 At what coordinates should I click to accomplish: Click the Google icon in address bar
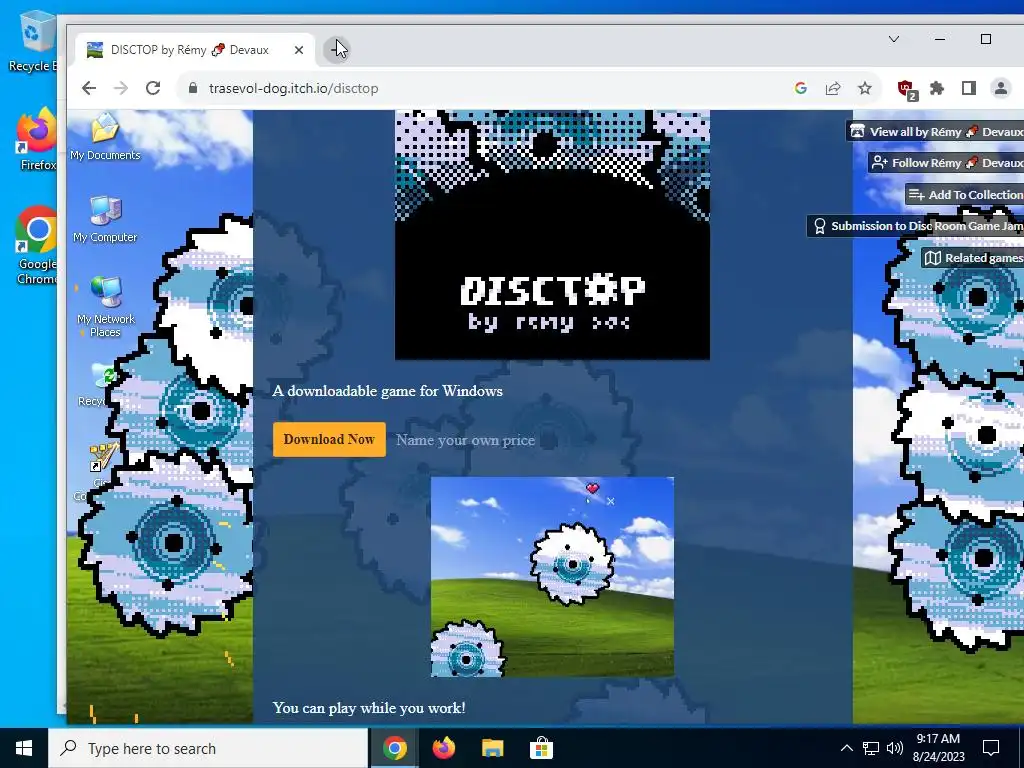pyautogui.click(x=801, y=88)
